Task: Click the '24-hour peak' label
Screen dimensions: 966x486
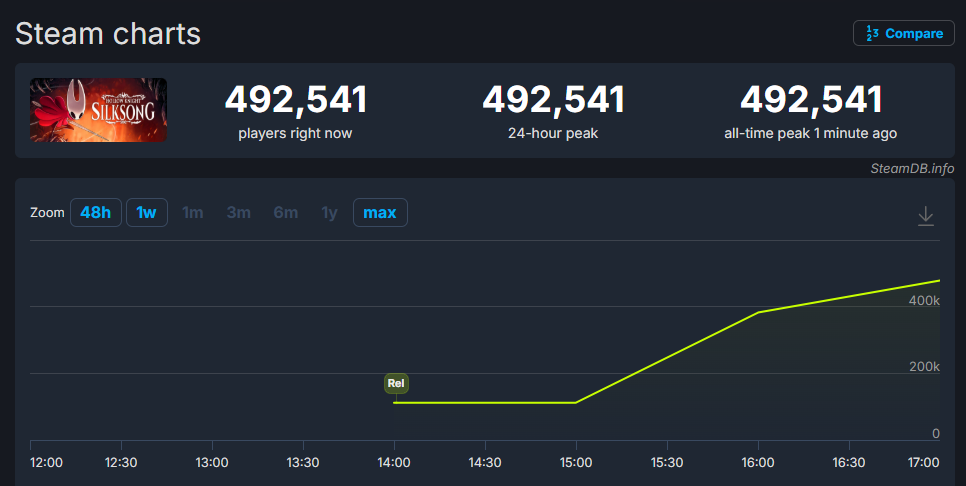Action: pyautogui.click(x=553, y=134)
